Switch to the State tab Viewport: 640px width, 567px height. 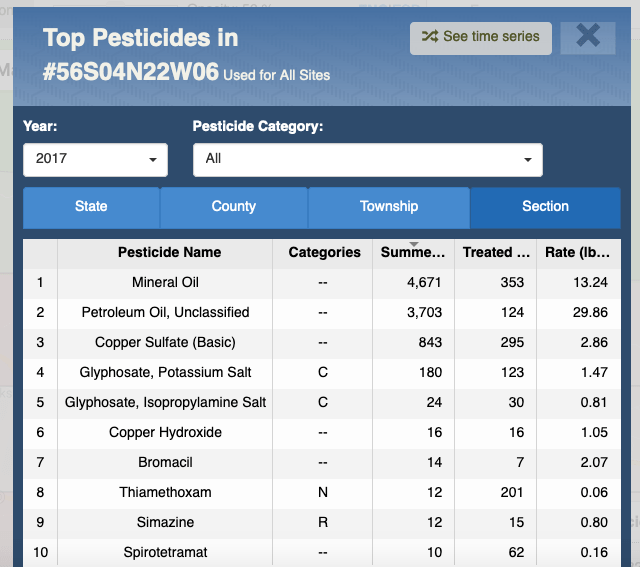tap(91, 207)
